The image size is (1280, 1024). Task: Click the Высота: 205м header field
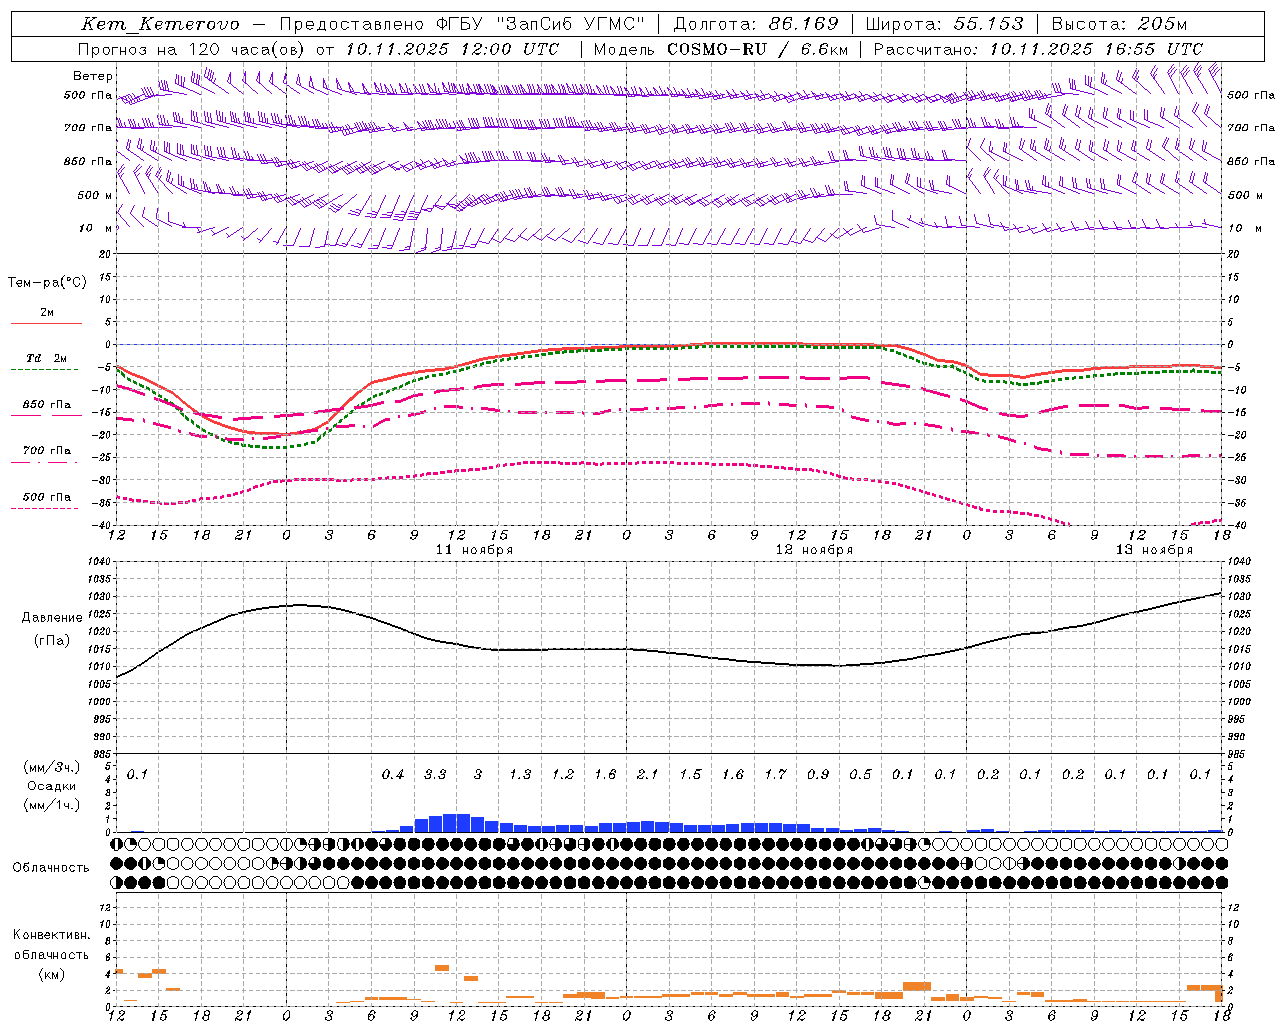(1119, 24)
